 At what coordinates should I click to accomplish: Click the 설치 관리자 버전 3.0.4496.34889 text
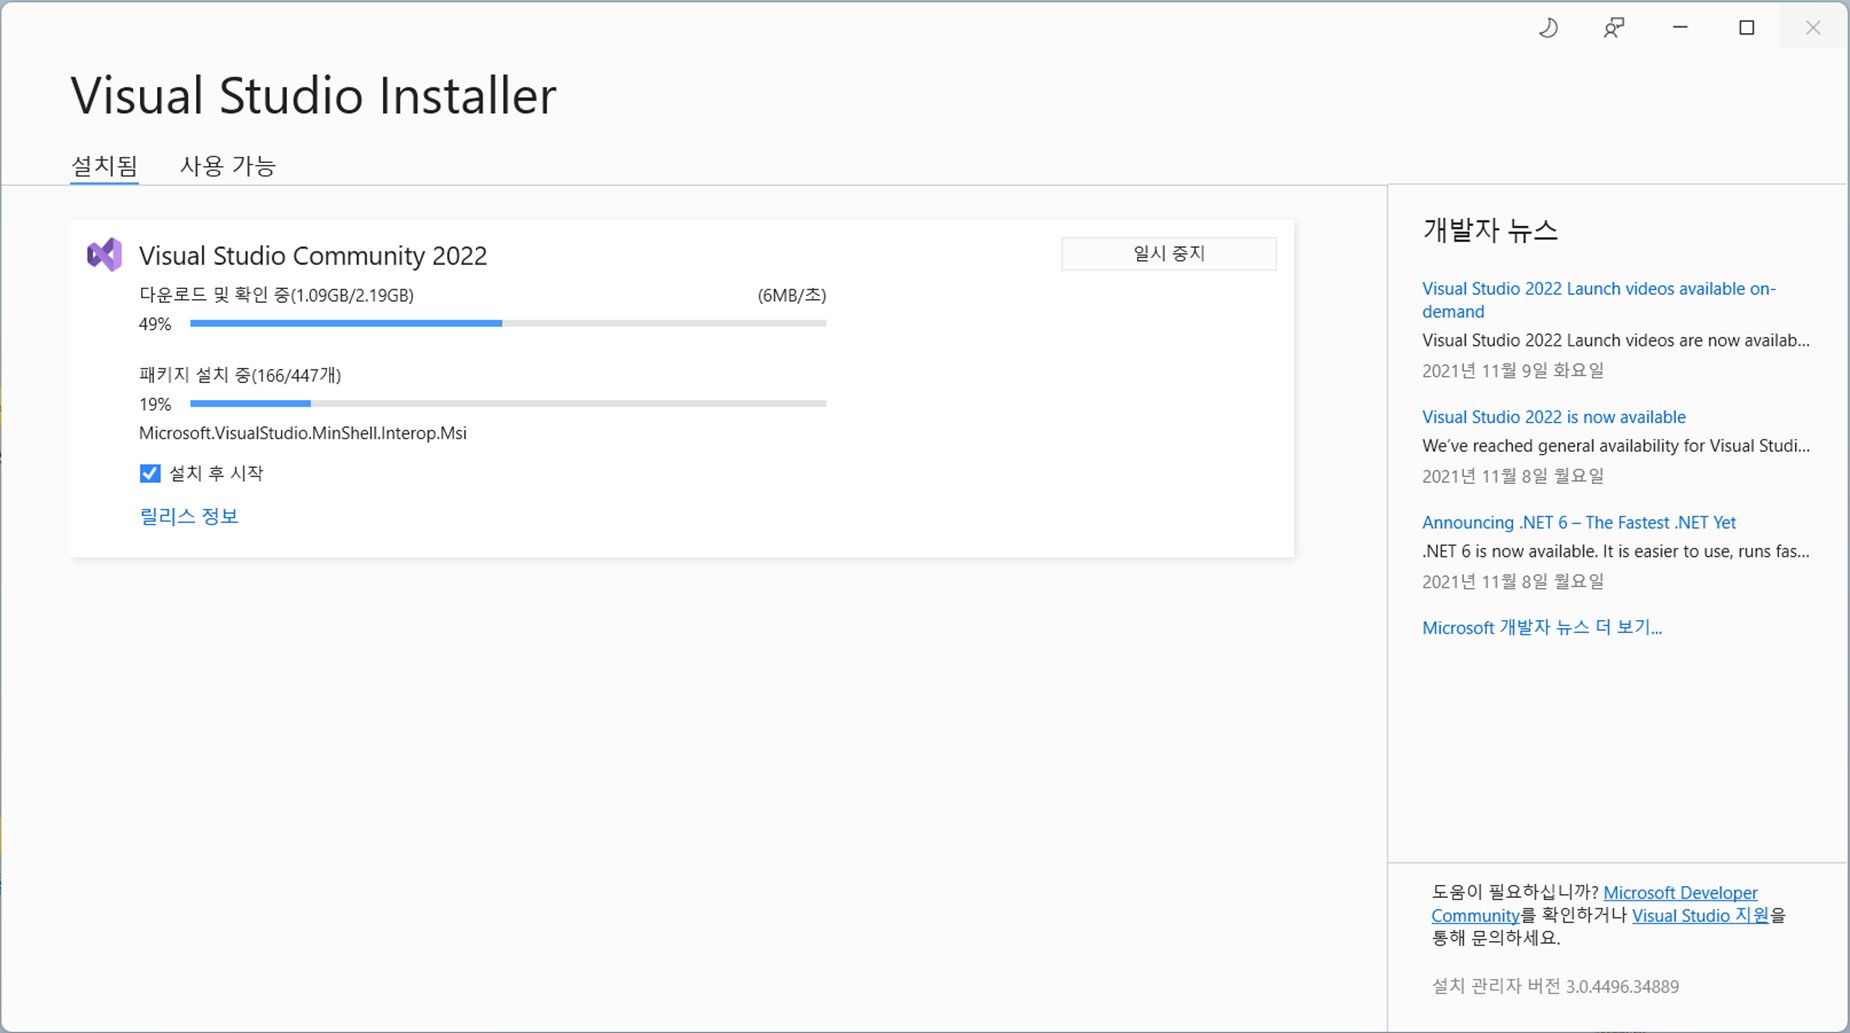tap(1555, 986)
